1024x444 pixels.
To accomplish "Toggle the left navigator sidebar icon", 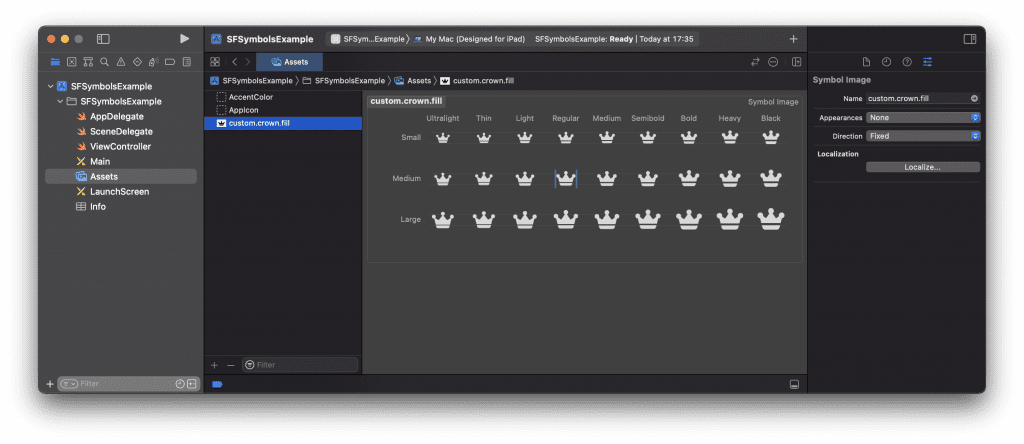I will click(x=103, y=39).
